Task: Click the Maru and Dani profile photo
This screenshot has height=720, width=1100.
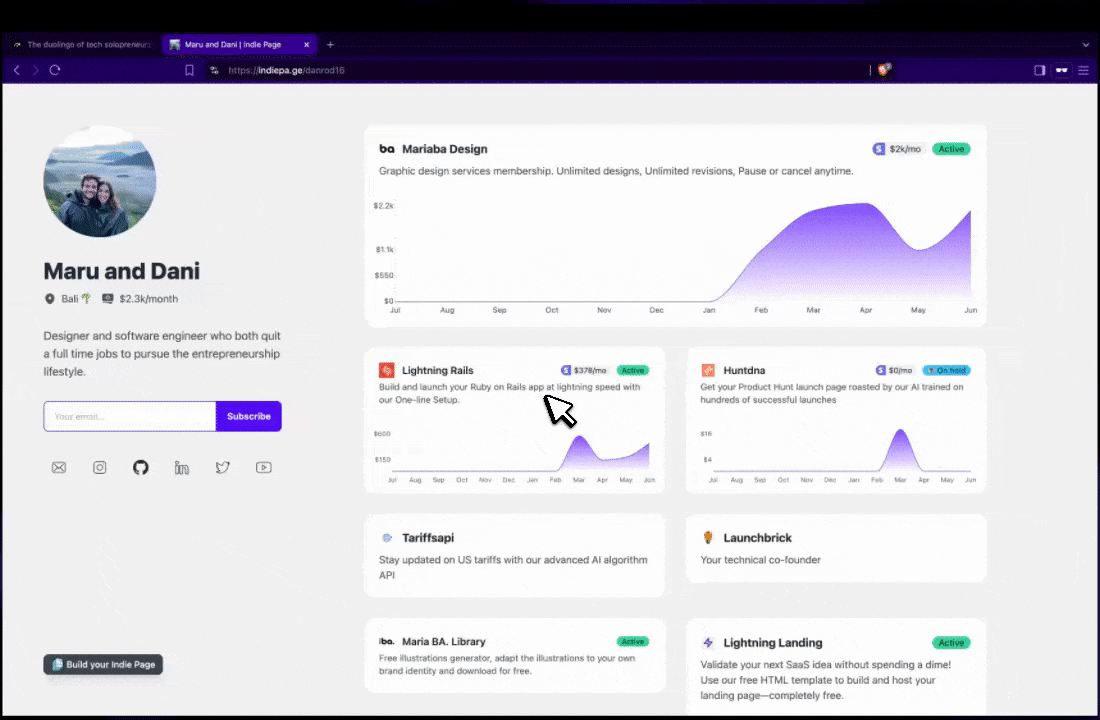Action: [x=100, y=182]
